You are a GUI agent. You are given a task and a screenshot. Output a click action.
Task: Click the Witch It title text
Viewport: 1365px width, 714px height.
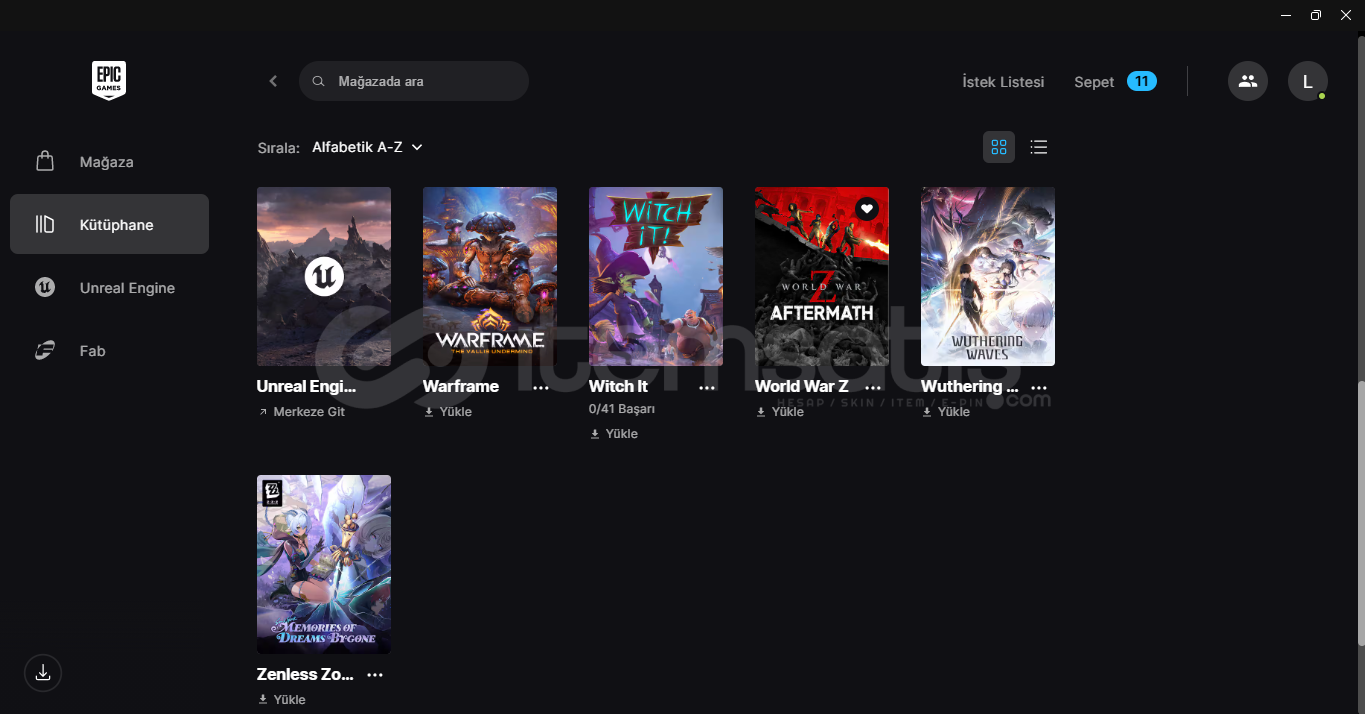[618, 386]
